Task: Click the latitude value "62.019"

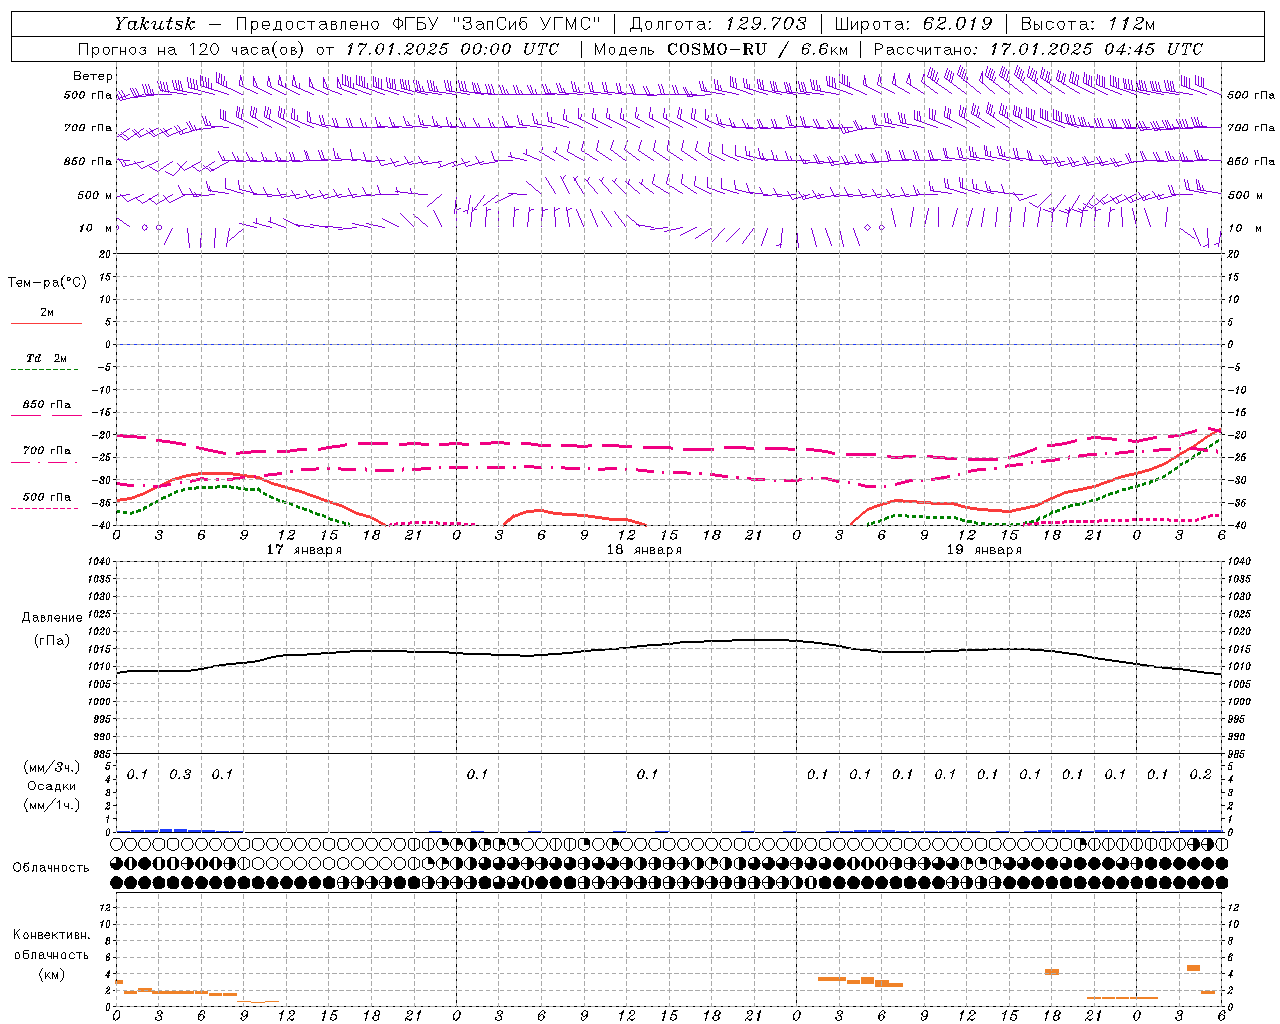Action: 957,24
